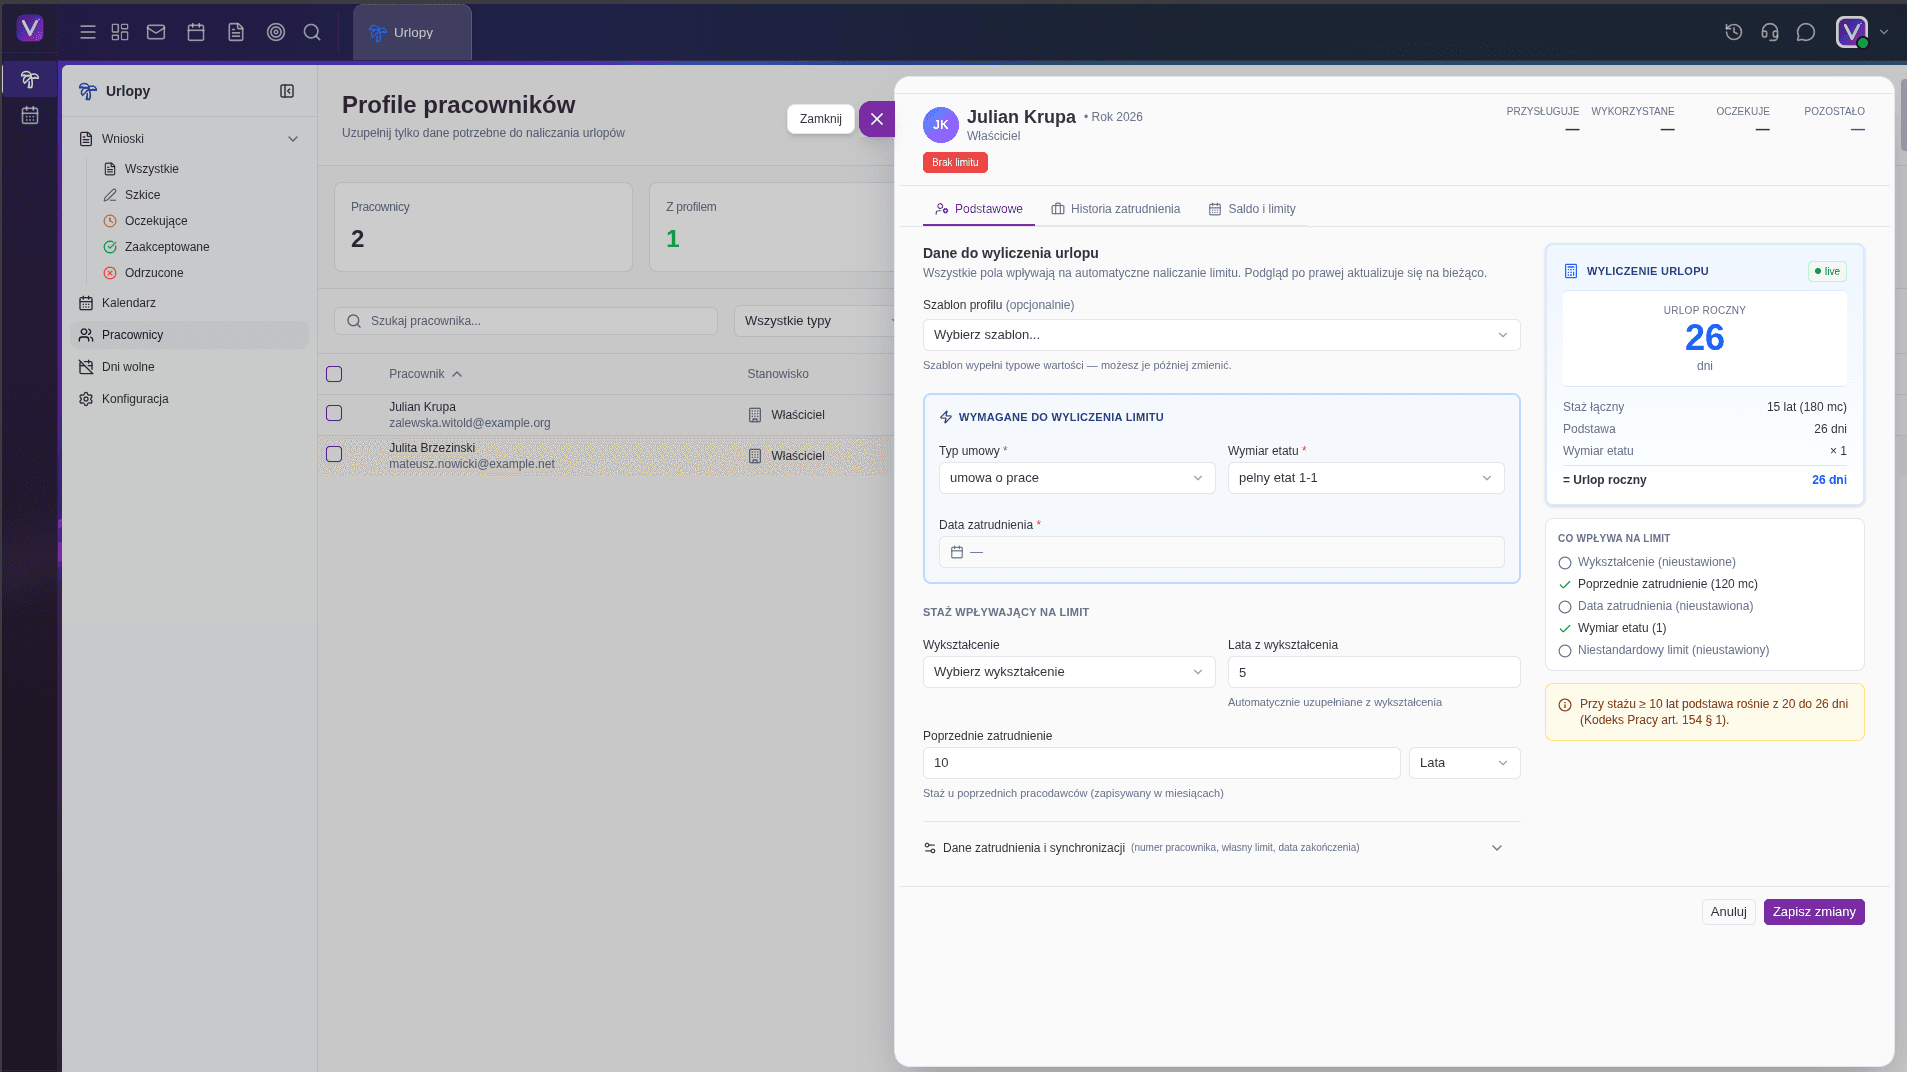Screen dimensions: 1907x1072
Task: Click the target/goals icon in top bar
Action: [x=276, y=31]
